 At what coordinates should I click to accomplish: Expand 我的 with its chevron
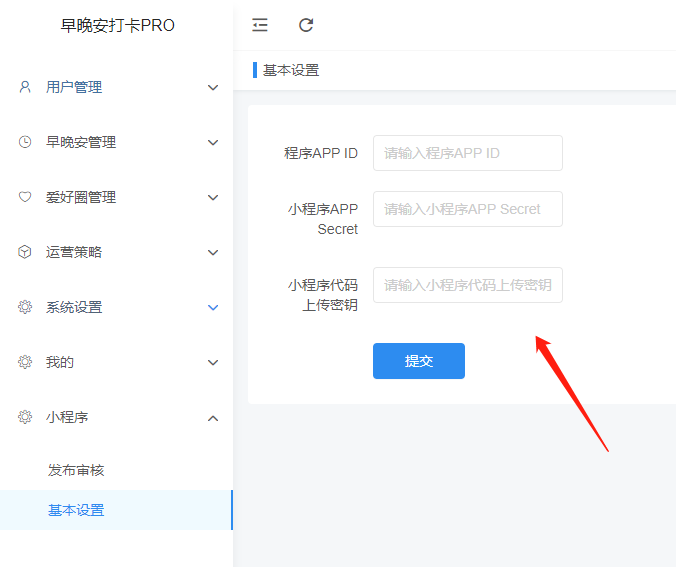coord(213,362)
